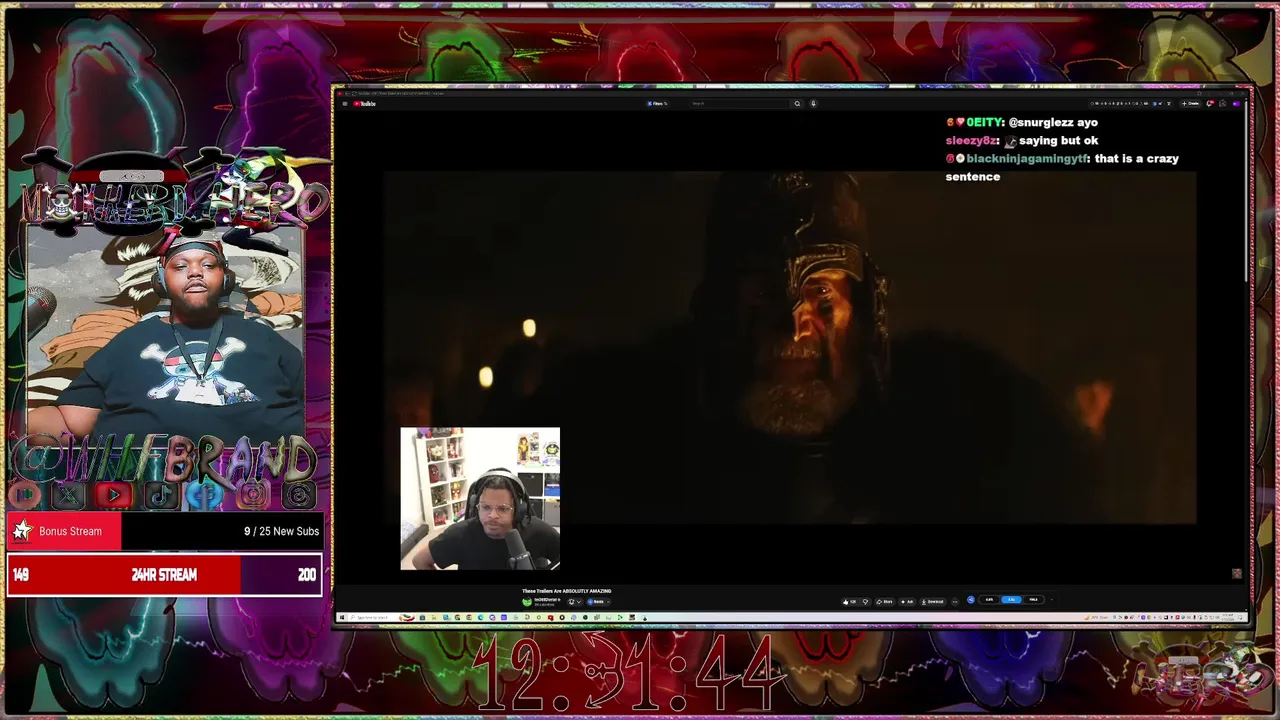Click the Bonus Stream star icon
Image resolution: width=1280 pixels, height=720 pixels.
pyautogui.click(x=22, y=531)
